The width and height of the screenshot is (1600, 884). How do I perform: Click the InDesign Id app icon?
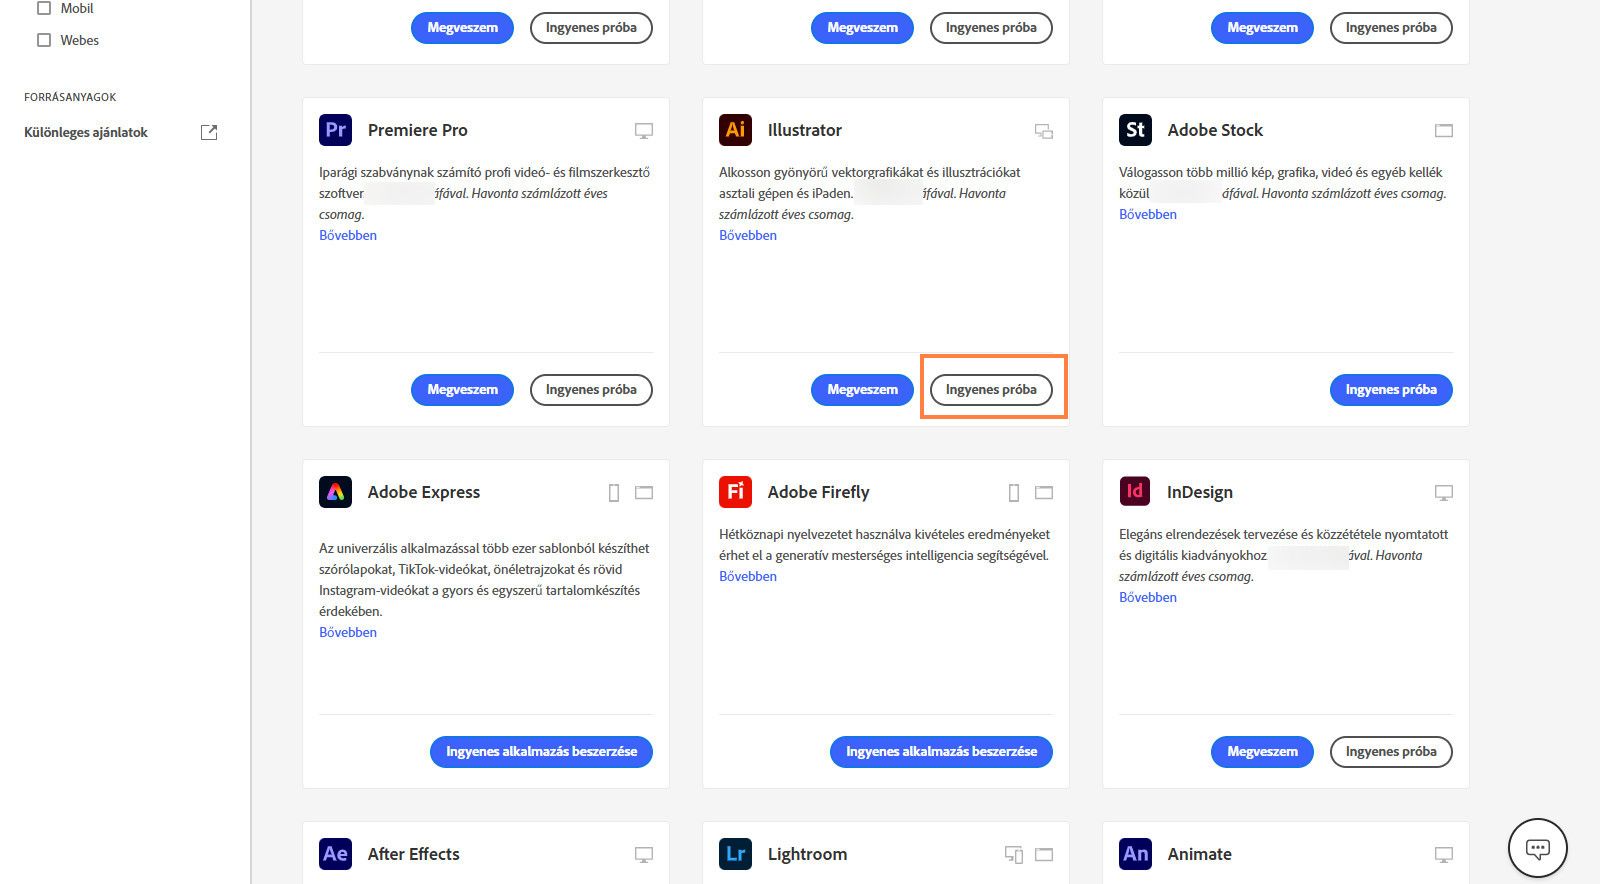click(x=1135, y=492)
